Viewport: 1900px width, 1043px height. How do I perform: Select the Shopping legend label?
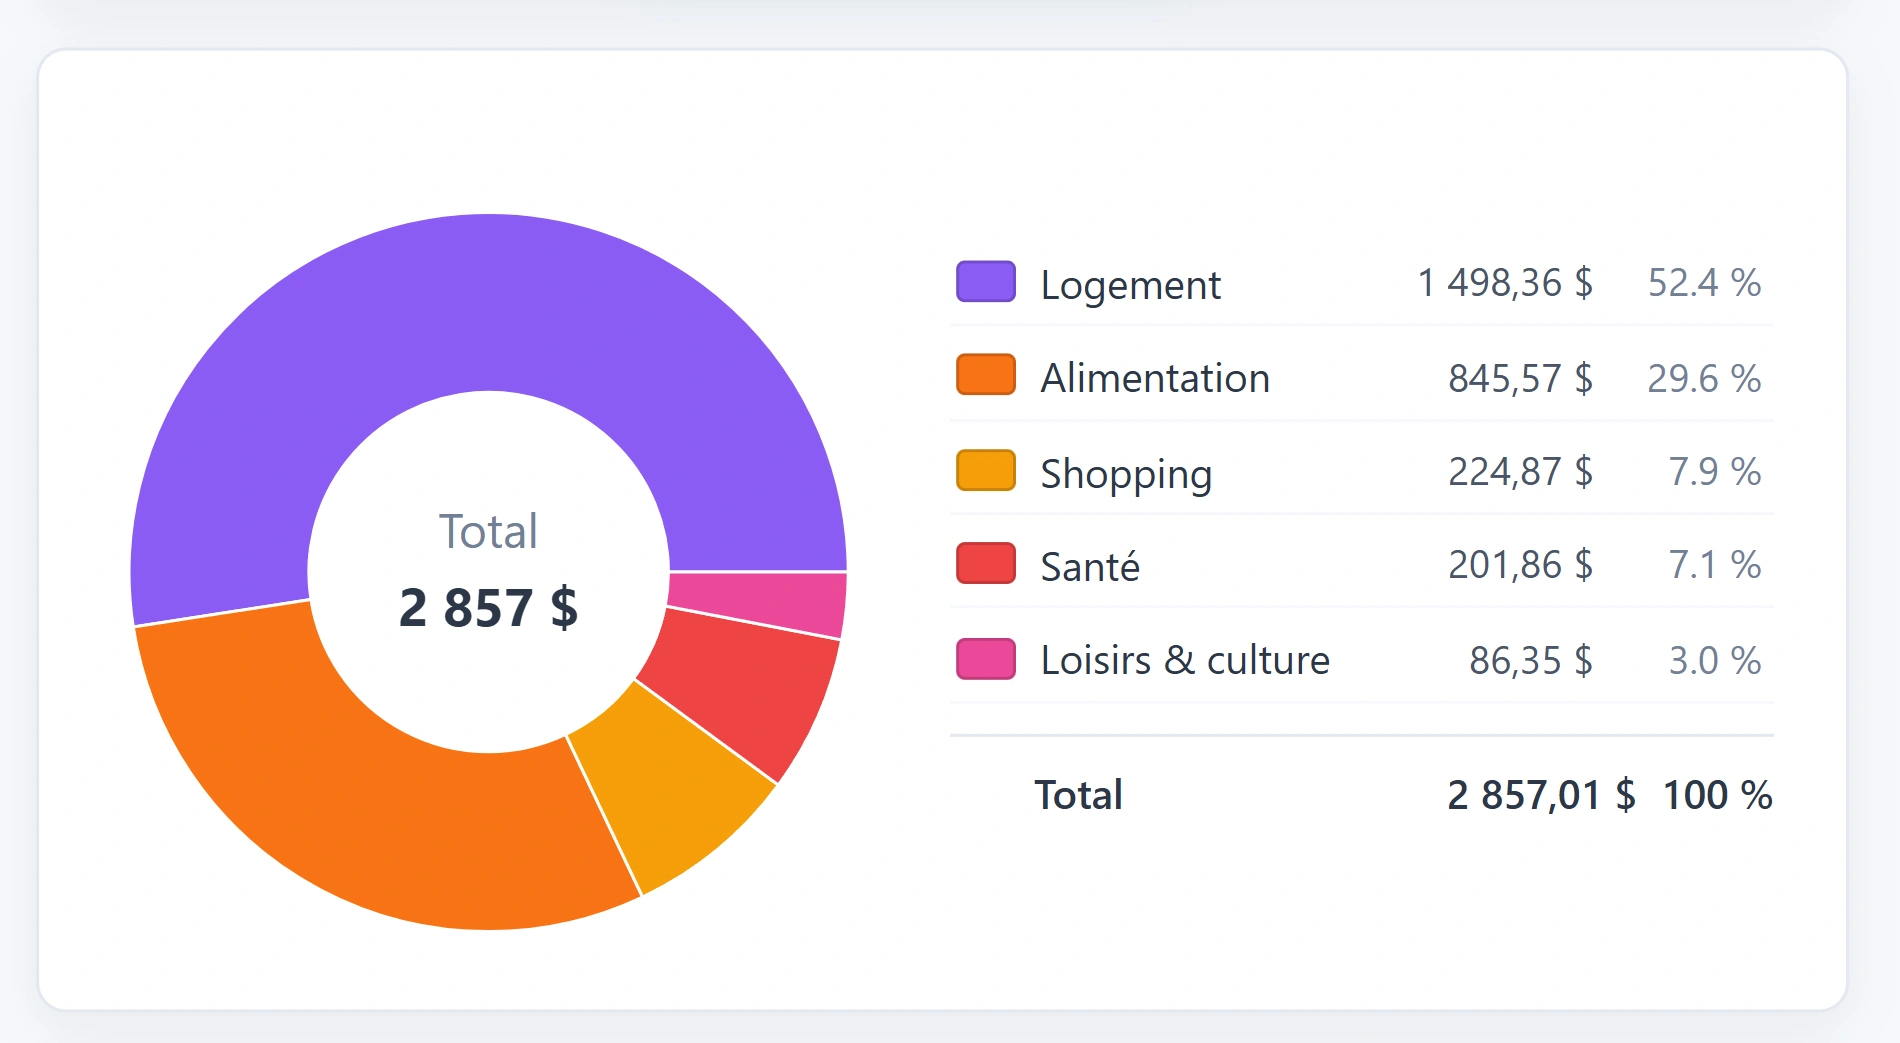[1126, 474]
